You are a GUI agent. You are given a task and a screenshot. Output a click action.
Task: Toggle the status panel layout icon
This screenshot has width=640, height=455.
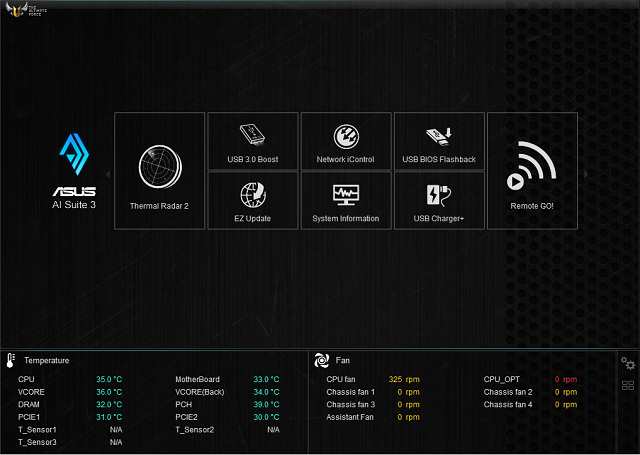[x=628, y=386]
